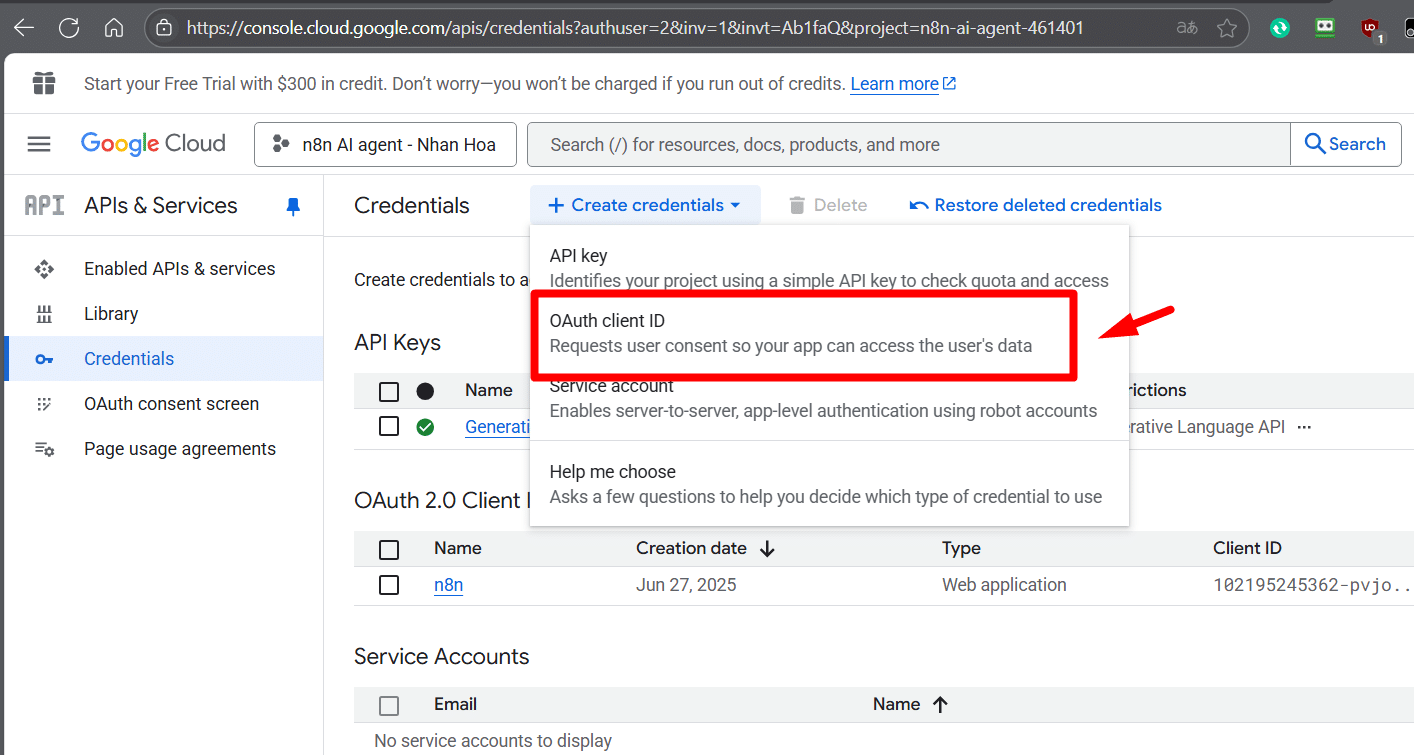Tick the API Keys select-all header checkbox

[389, 391]
